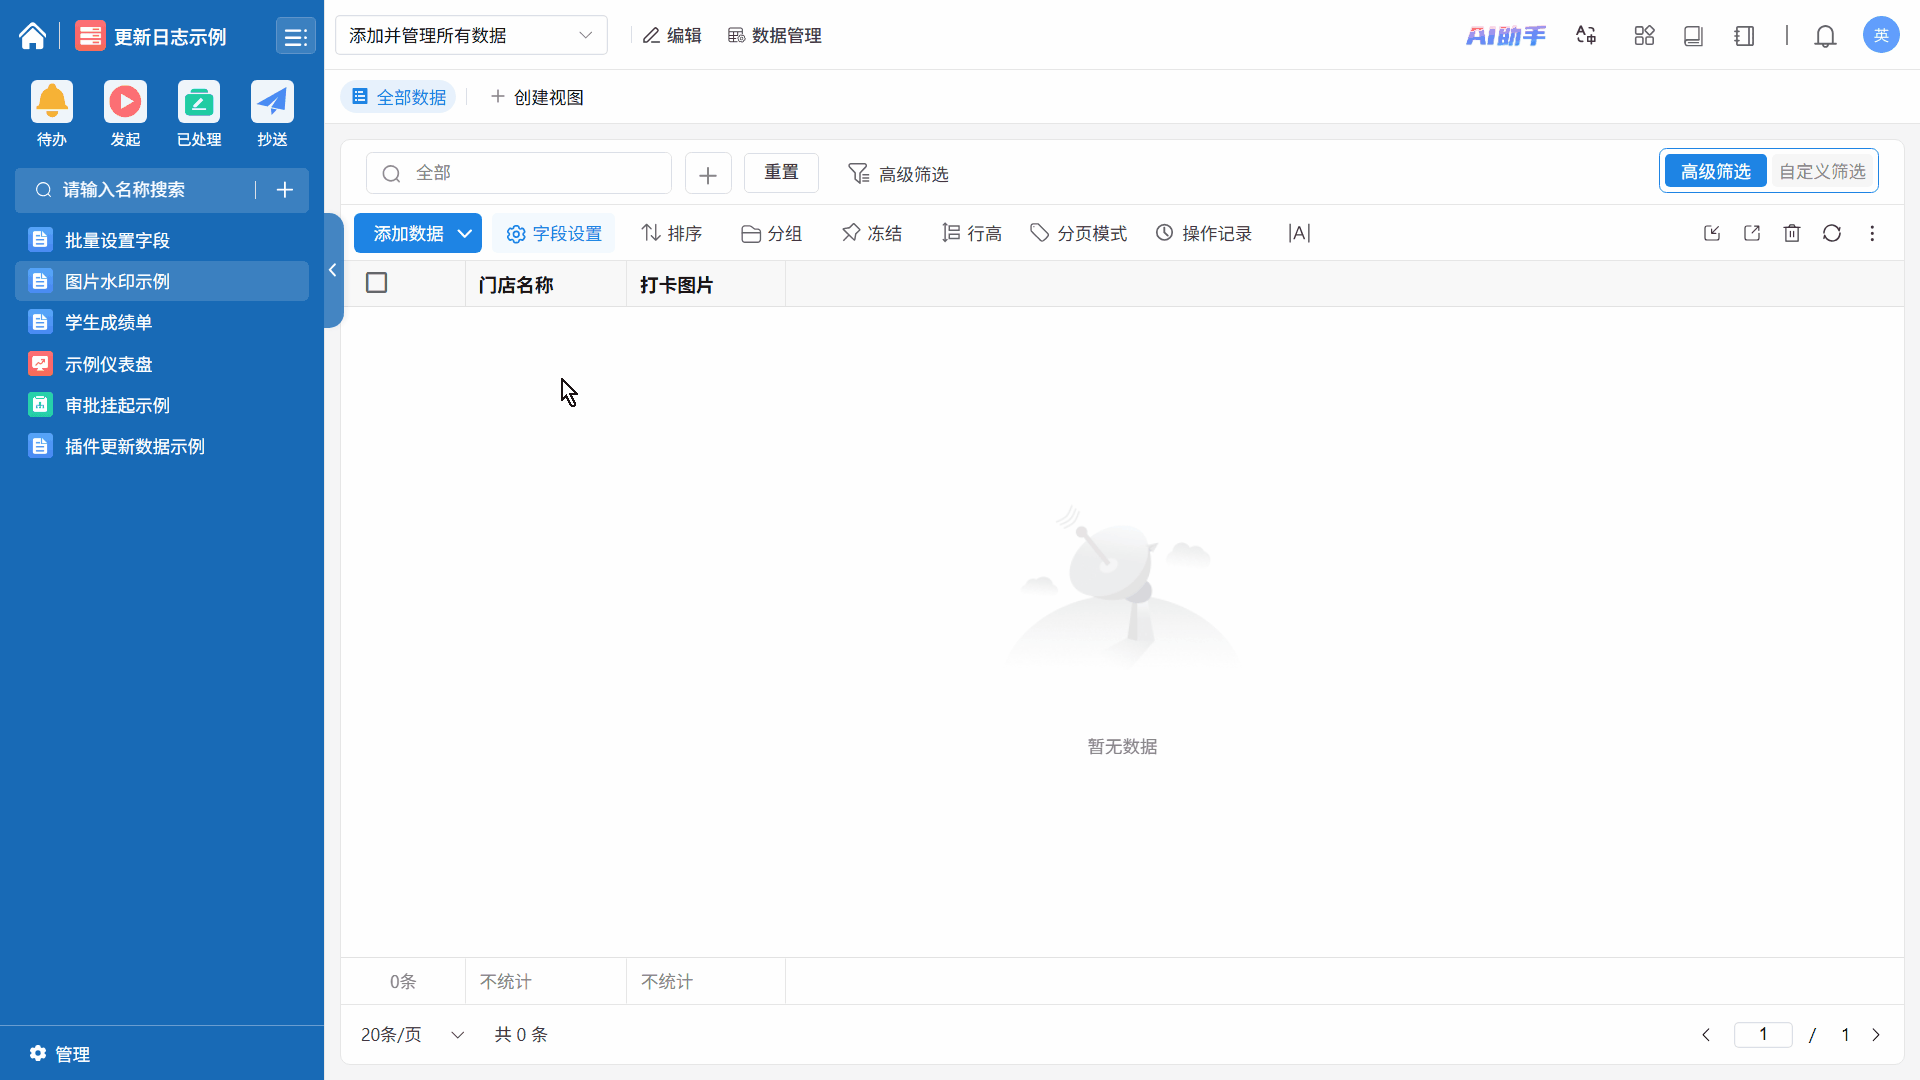Image resolution: width=1920 pixels, height=1080 pixels.
Task: Click the 重置 button
Action: 781,172
